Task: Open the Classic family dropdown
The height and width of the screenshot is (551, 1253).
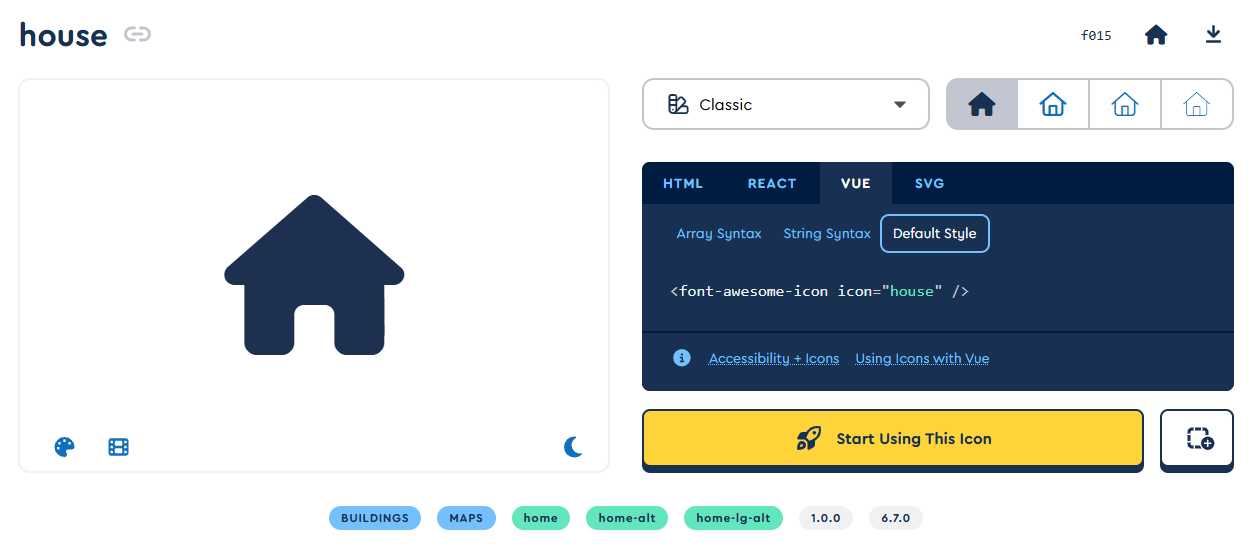Action: pos(786,104)
